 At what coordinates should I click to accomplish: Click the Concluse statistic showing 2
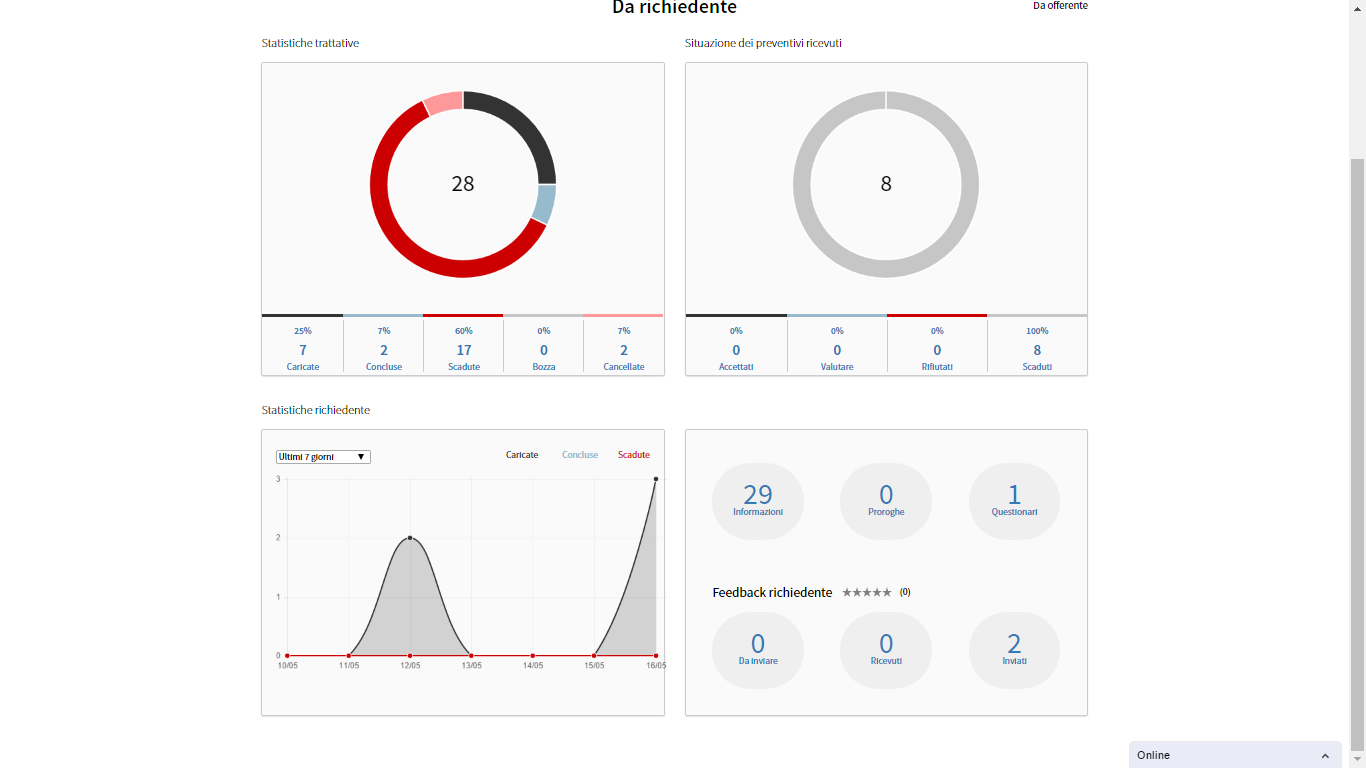tap(384, 350)
